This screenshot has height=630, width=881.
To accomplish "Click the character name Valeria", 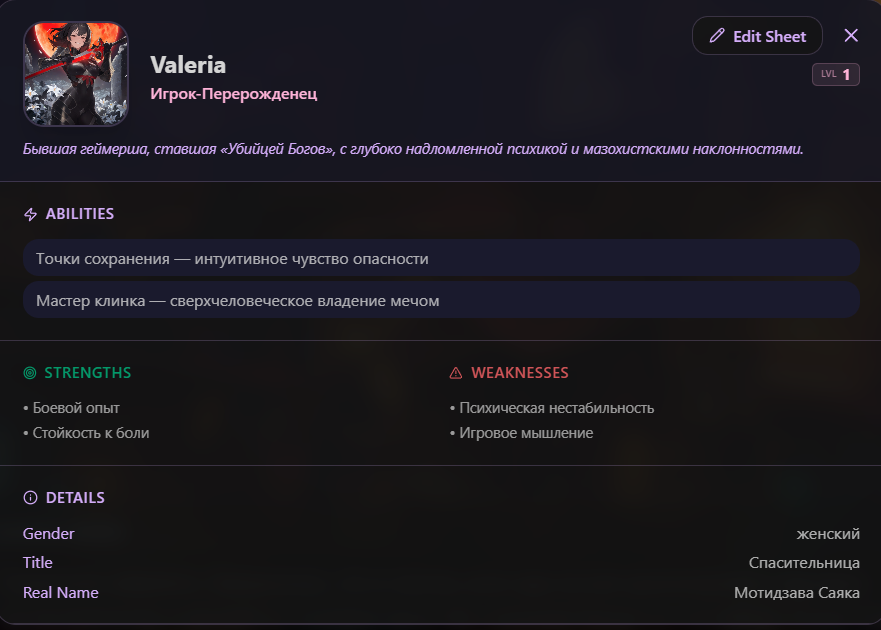I will click(188, 65).
